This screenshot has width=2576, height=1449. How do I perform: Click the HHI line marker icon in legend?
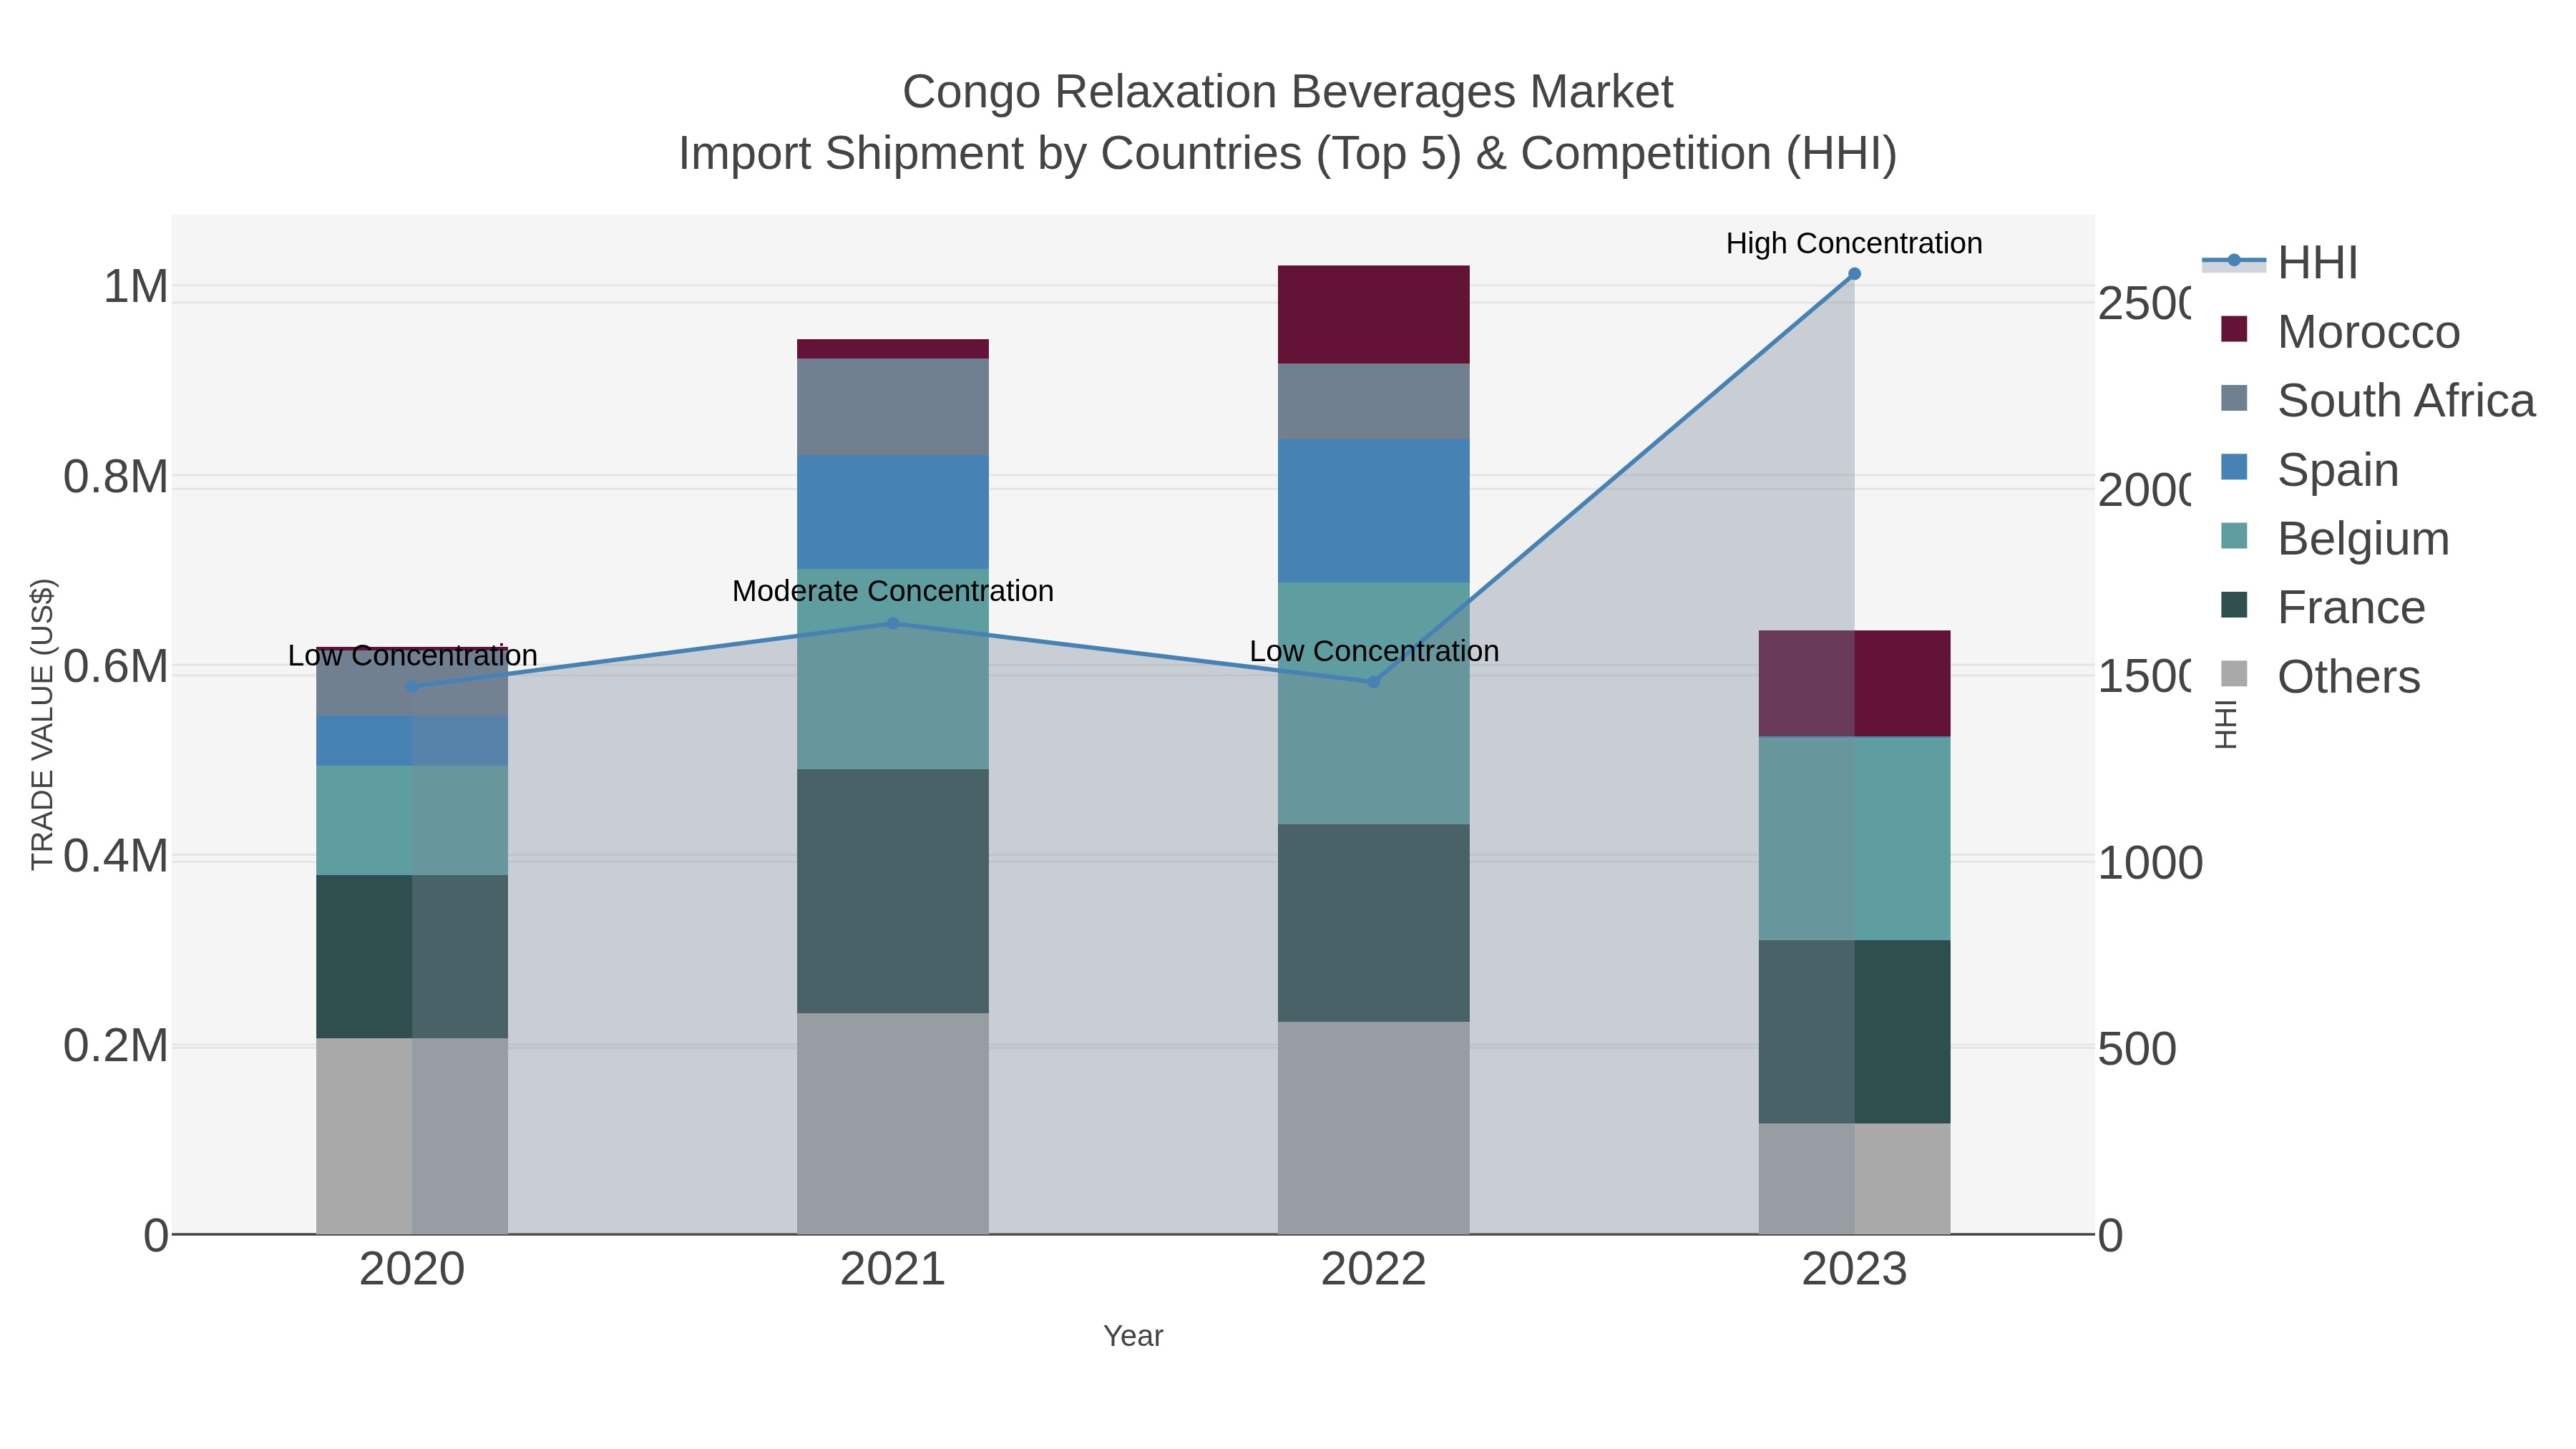(2234, 261)
